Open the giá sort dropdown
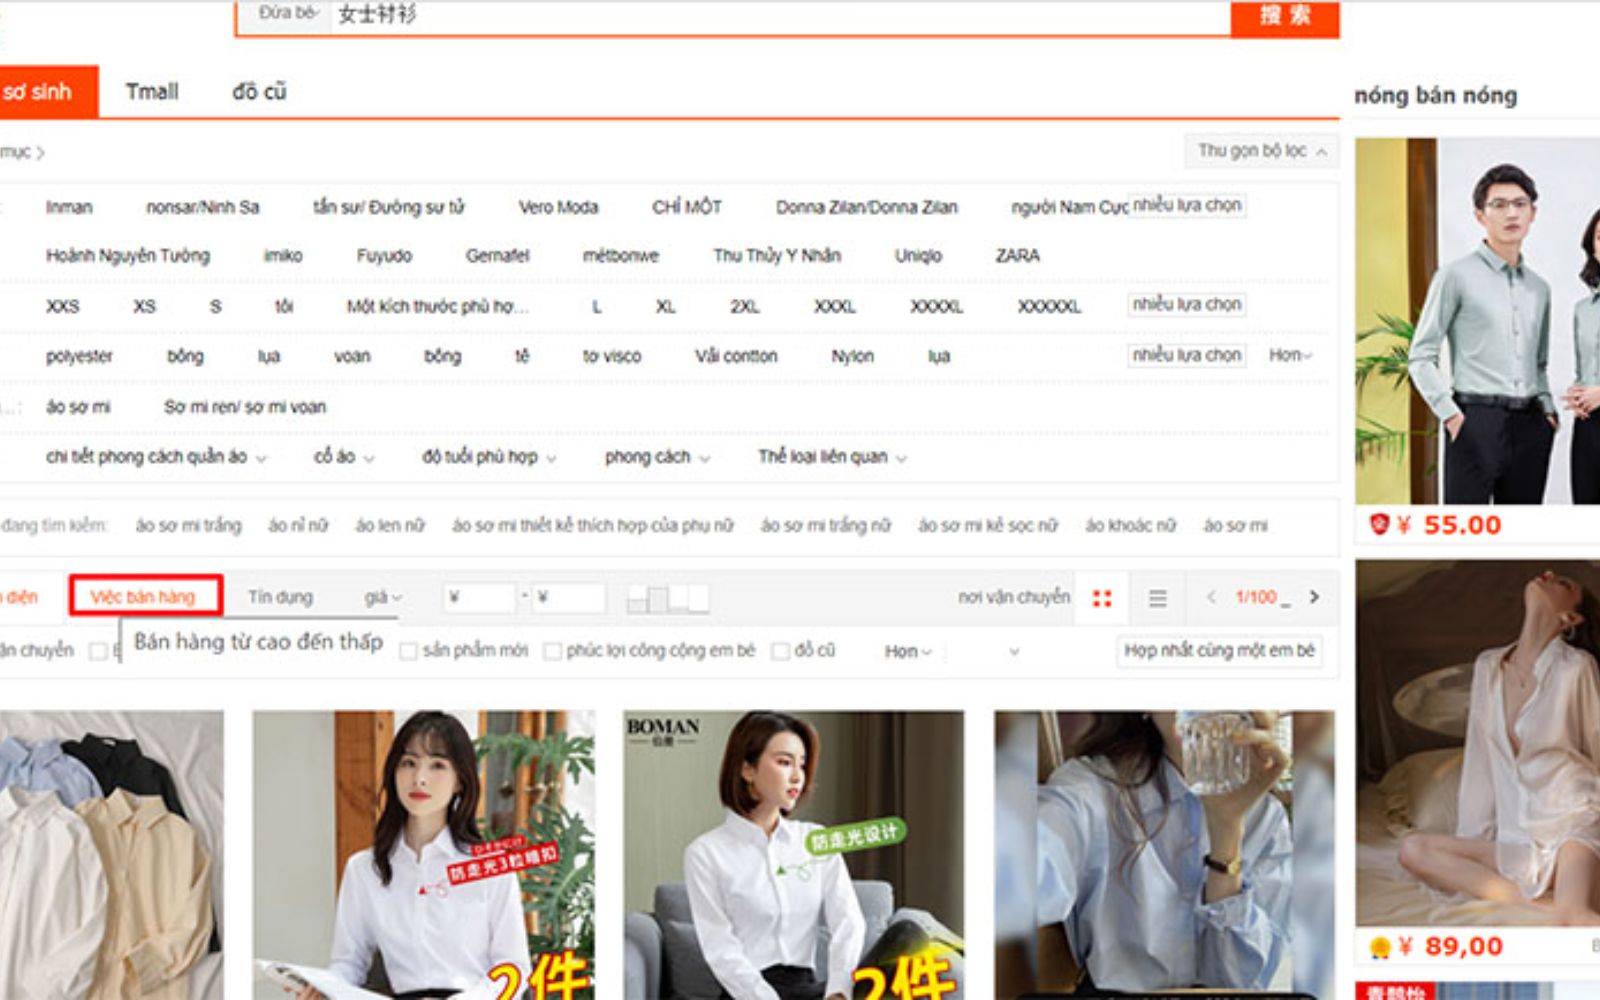1600x1000 pixels. [382, 597]
